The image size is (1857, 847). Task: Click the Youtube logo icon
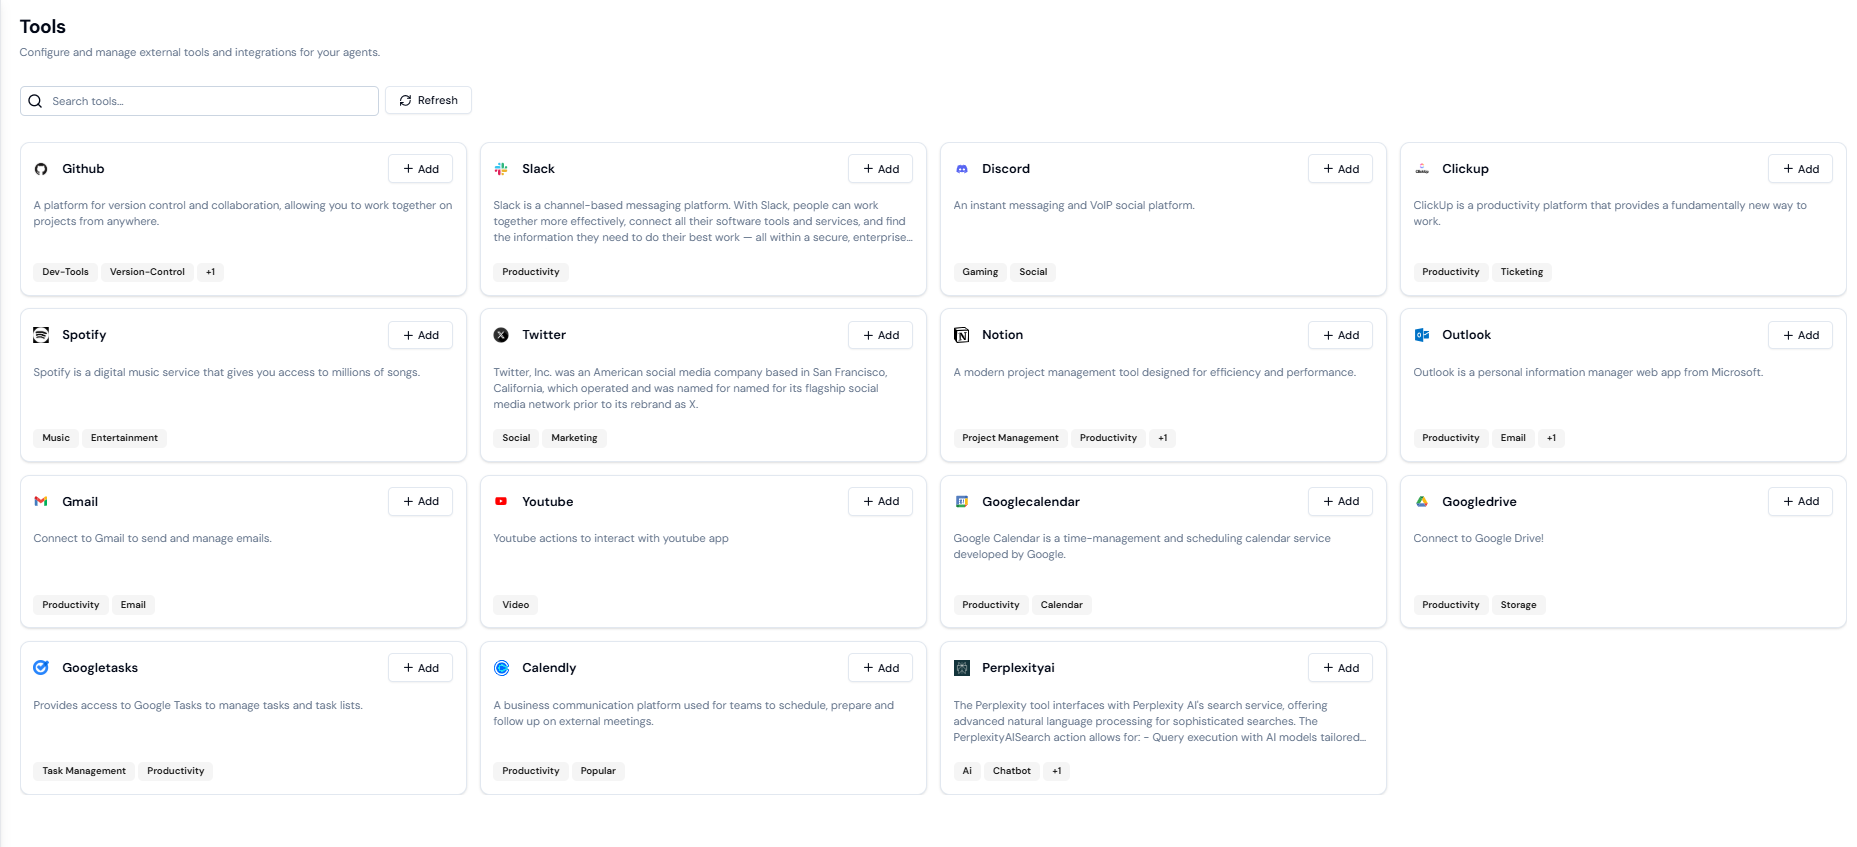501,502
